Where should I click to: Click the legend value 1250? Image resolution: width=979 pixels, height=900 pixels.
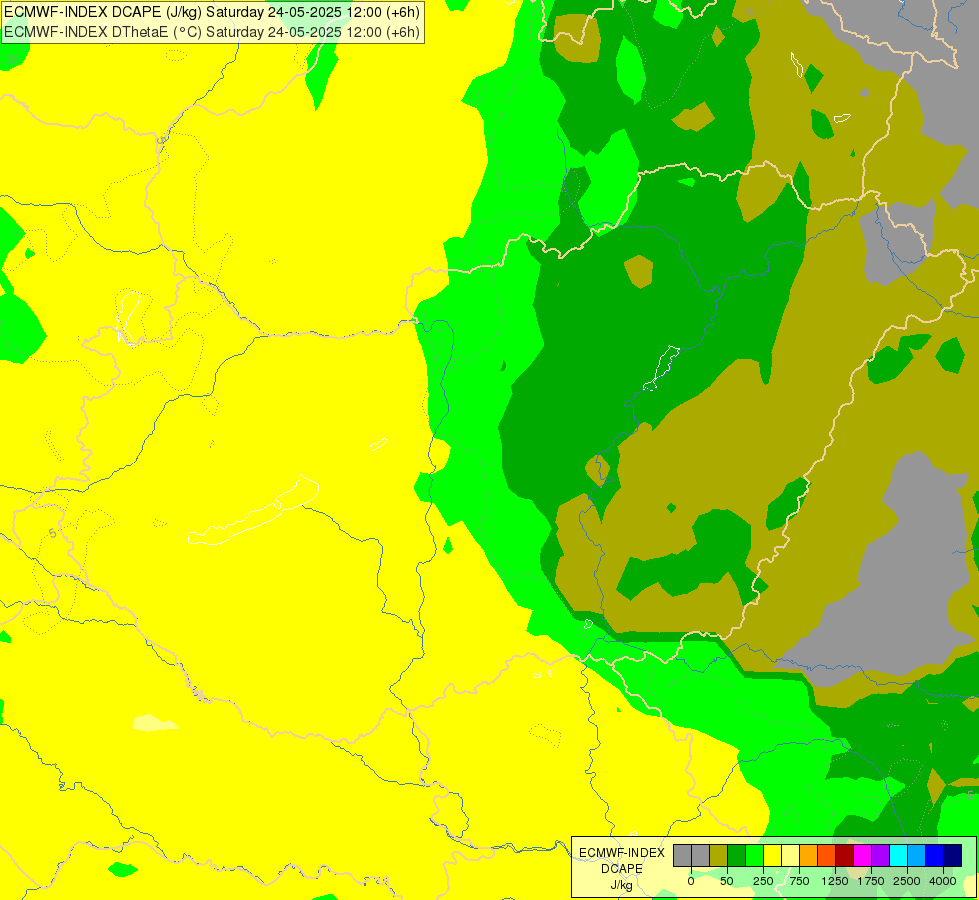pyautogui.click(x=835, y=881)
